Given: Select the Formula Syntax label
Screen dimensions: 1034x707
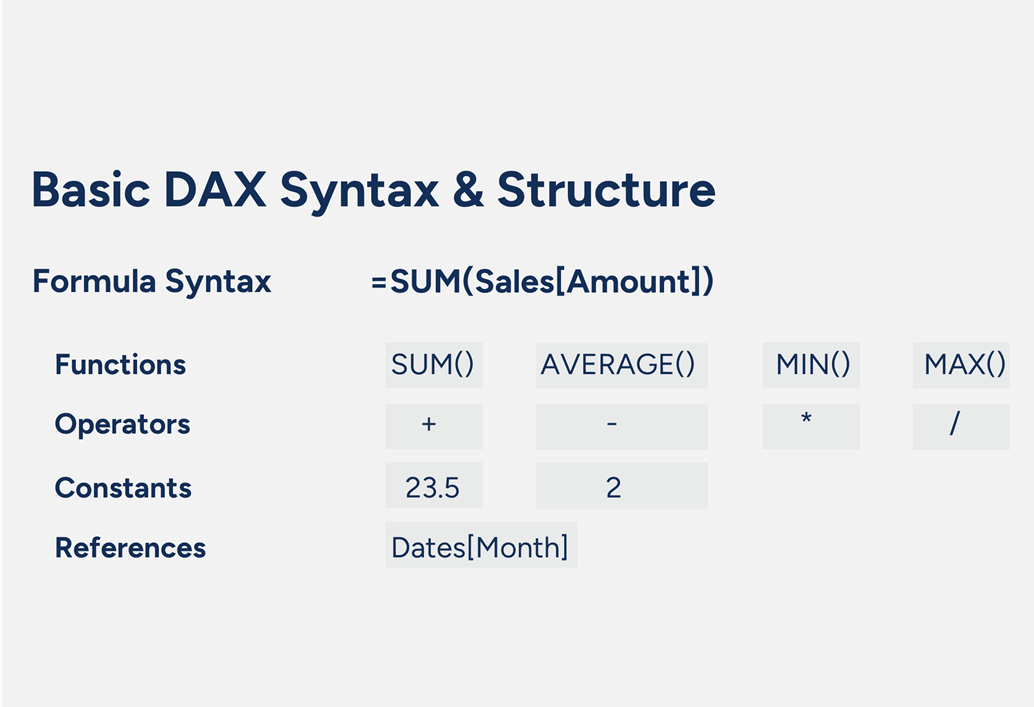Looking at the screenshot, I should (x=151, y=282).
